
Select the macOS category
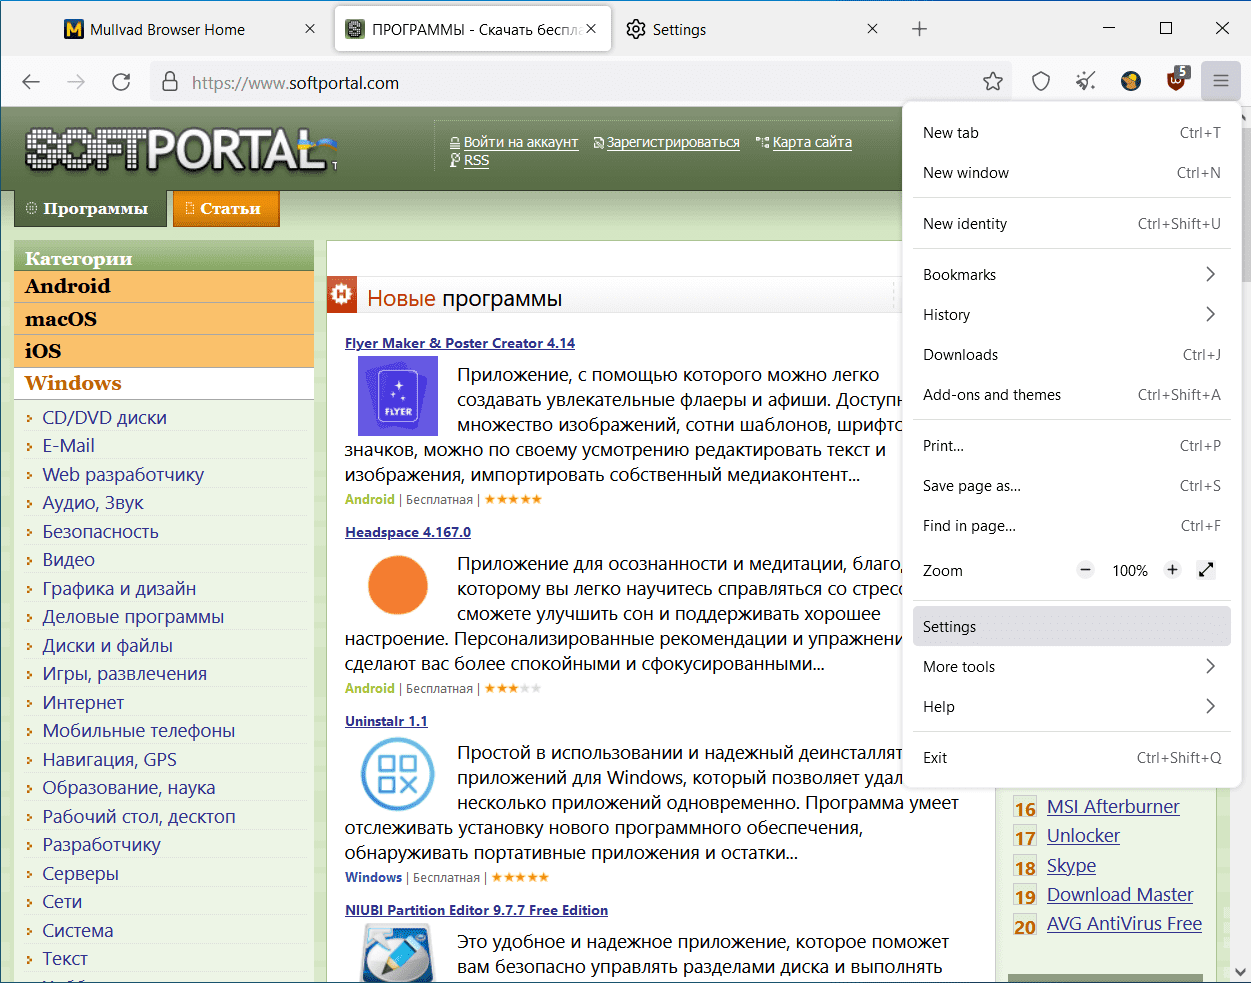coord(164,319)
